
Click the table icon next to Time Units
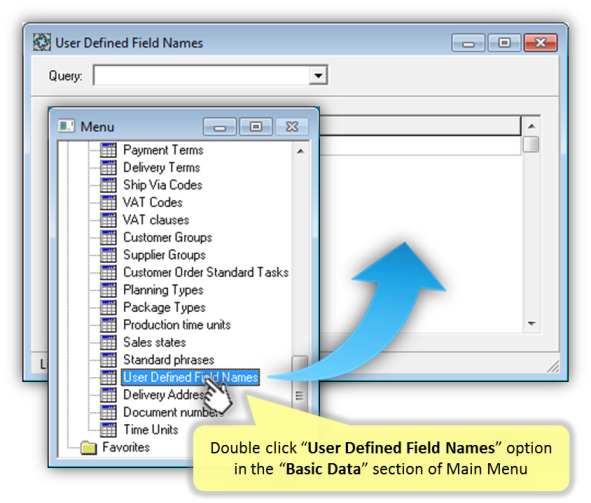point(108,430)
